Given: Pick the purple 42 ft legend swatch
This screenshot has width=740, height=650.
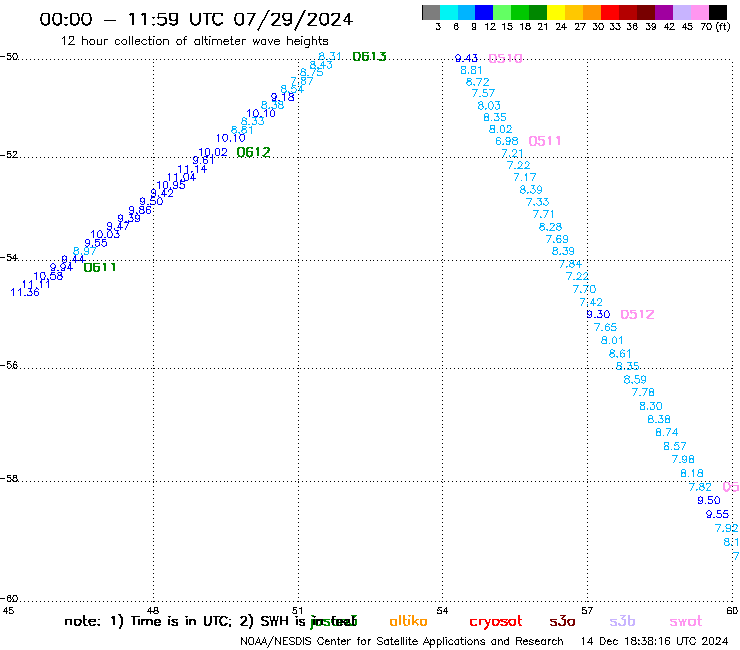Looking at the screenshot, I should (x=664, y=12).
